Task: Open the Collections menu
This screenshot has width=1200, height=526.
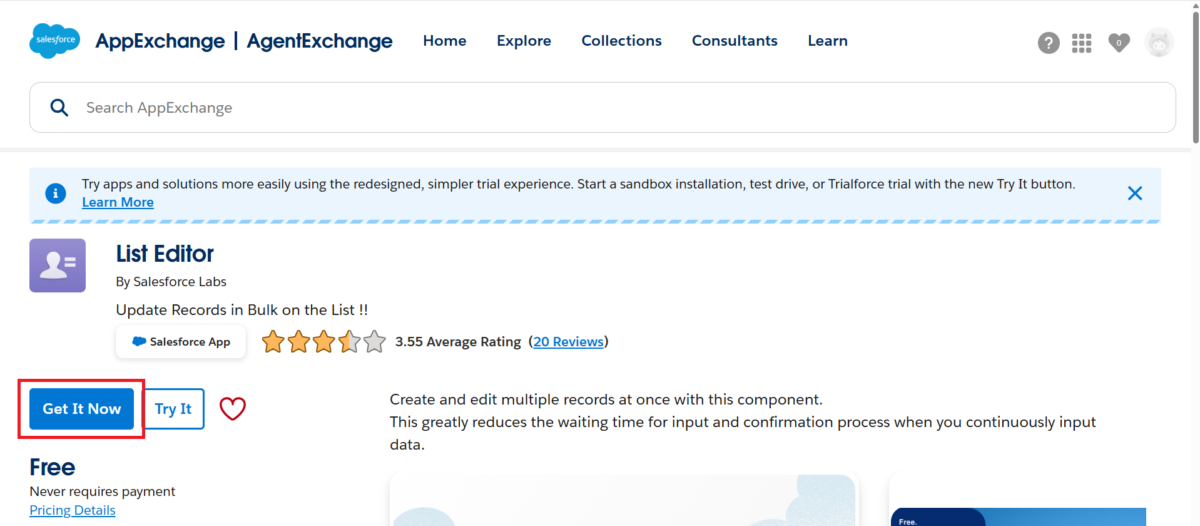Action: [622, 41]
